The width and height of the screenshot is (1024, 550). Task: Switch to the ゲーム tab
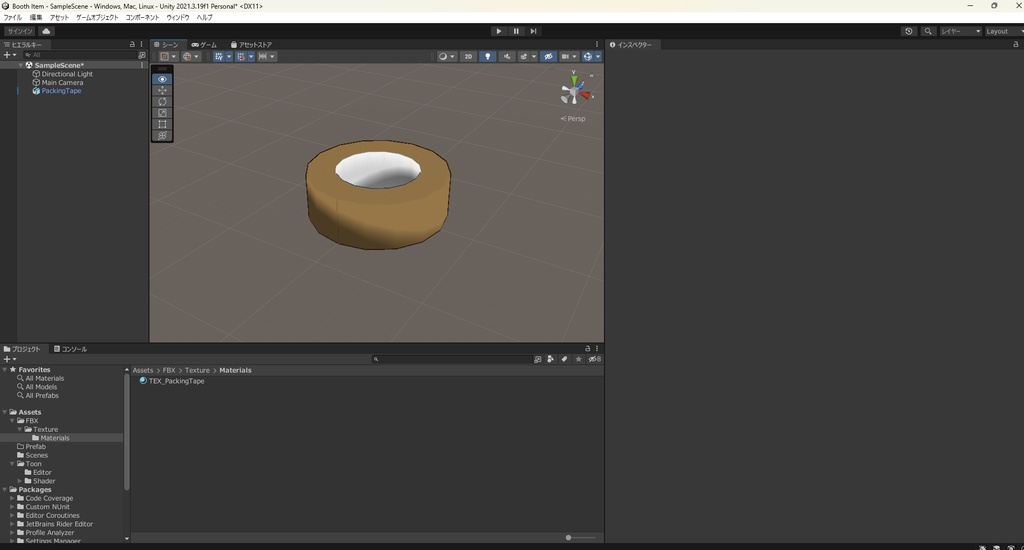tap(204, 44)
